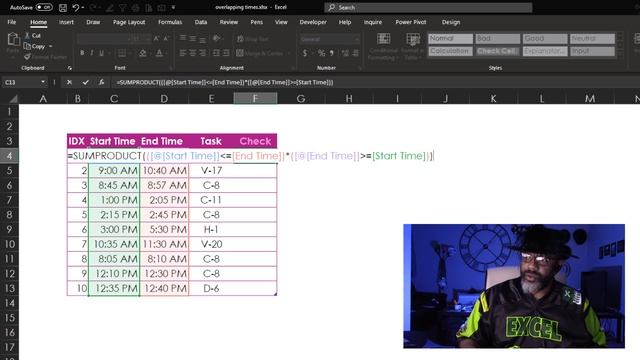
Task: Apply the Check Cell style
Action: click(498, 51)
